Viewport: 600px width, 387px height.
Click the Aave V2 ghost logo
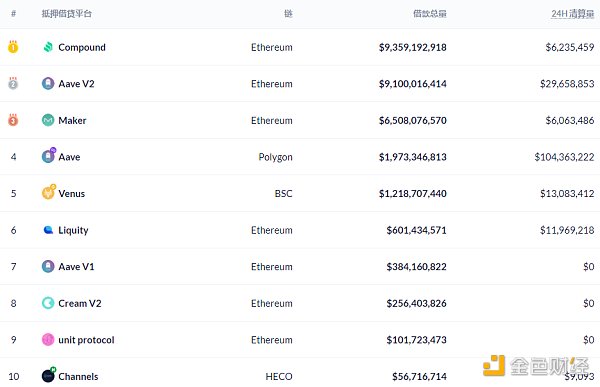click(48, 83)
